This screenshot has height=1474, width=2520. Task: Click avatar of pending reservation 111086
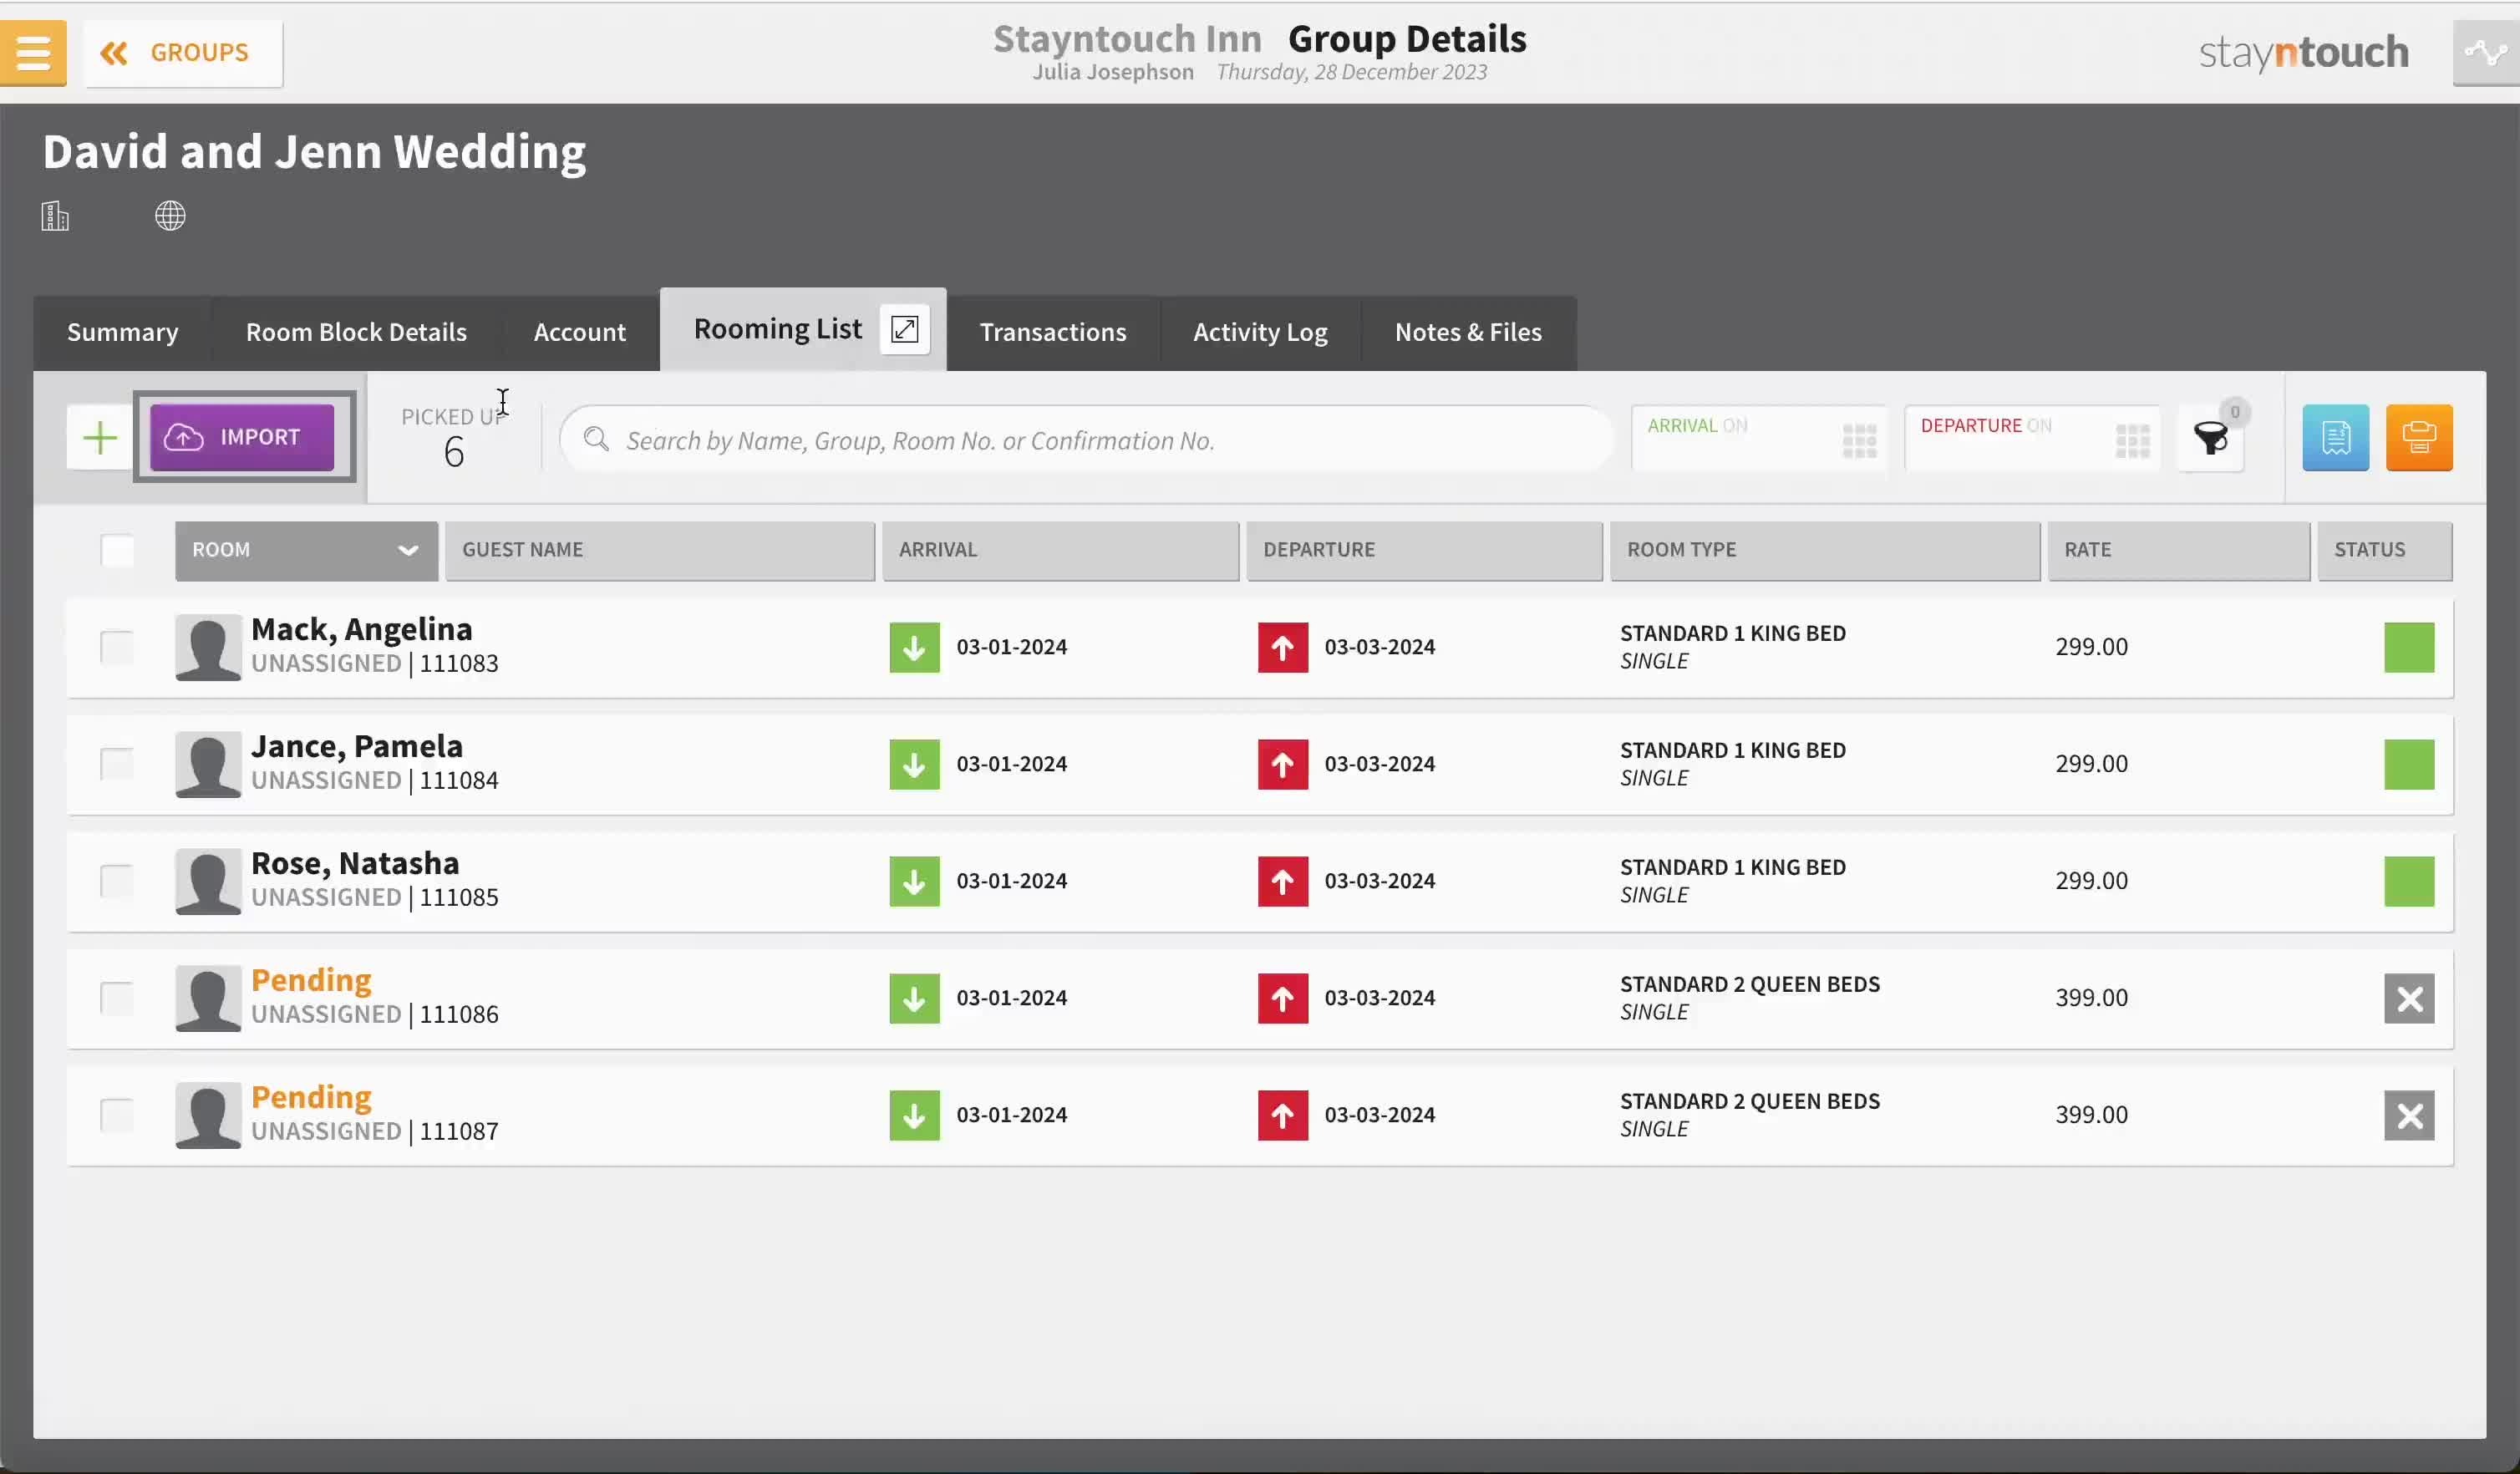[208, 998]
